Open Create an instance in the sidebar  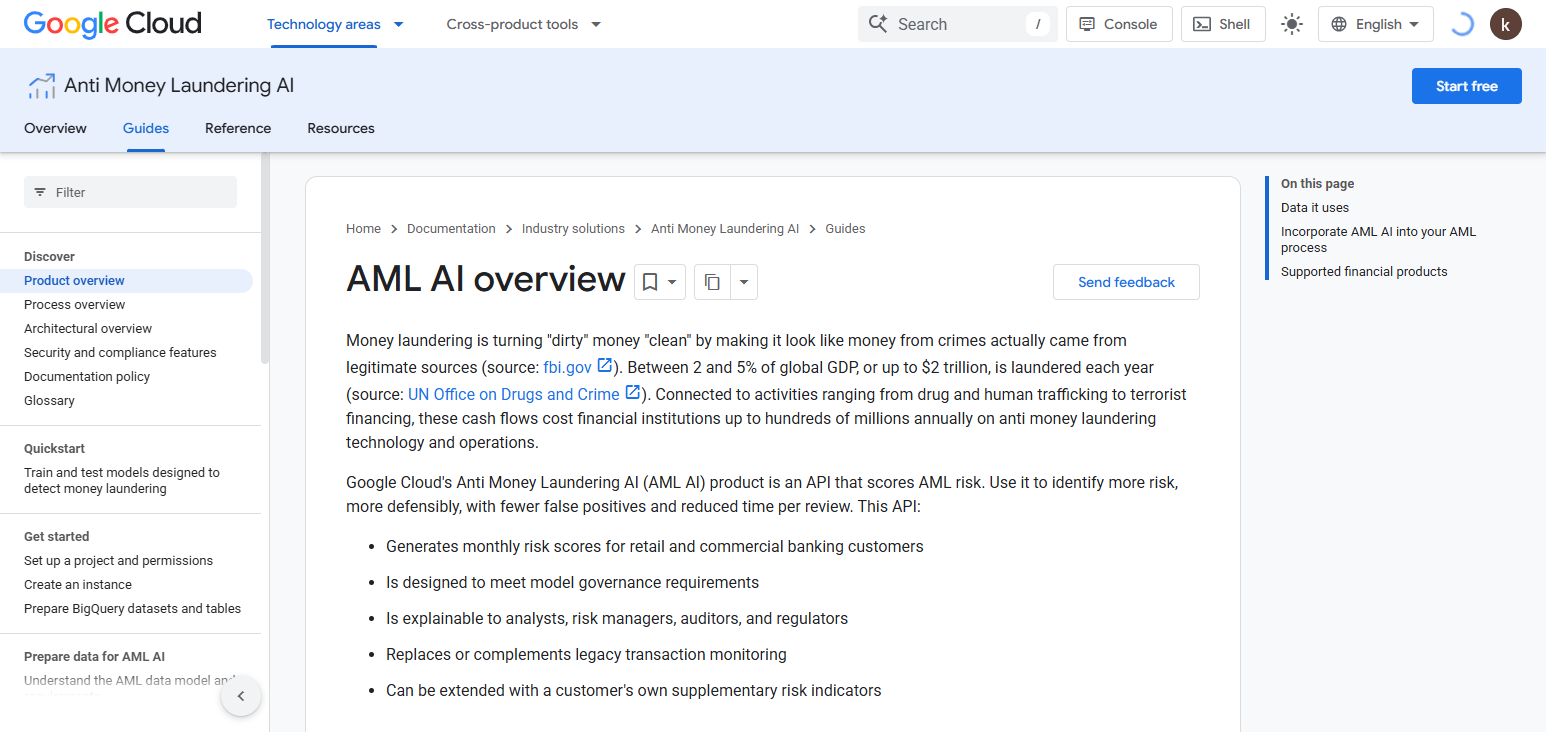78,585
